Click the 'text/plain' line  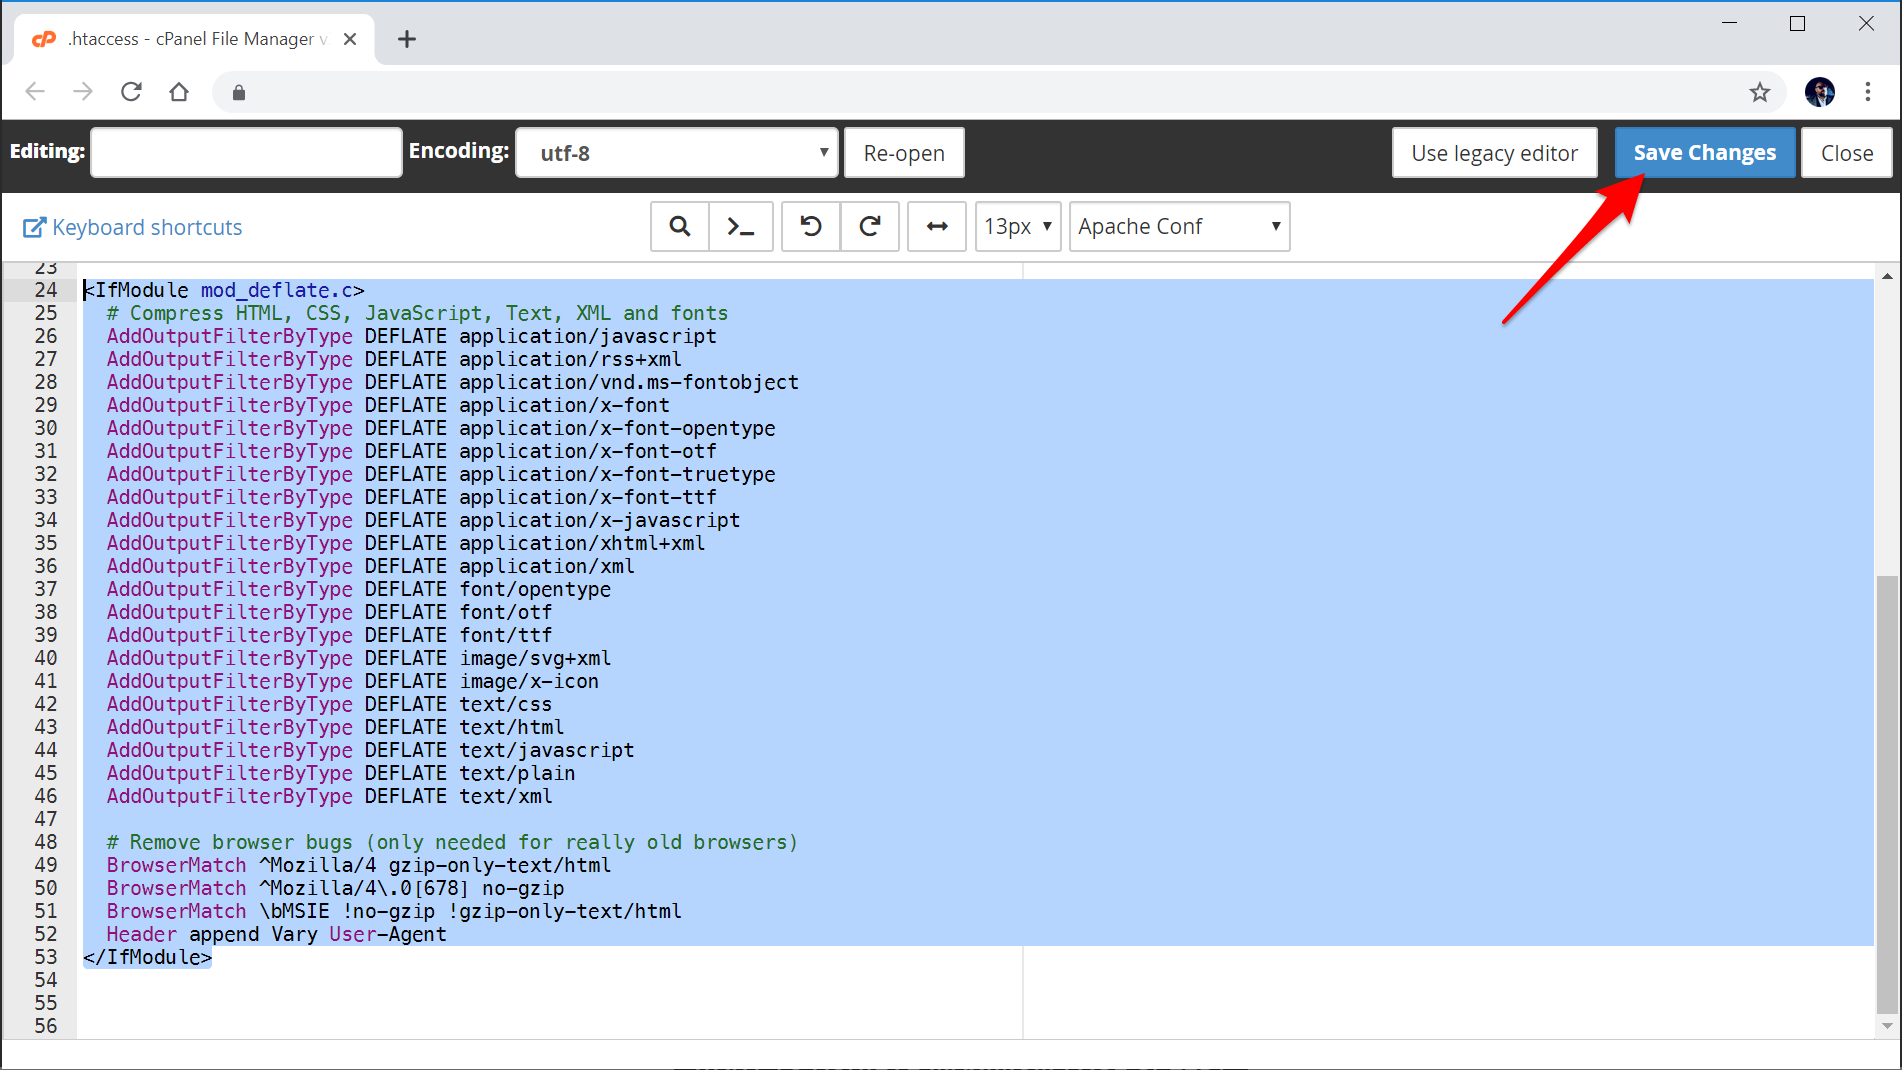click(x=341, y=773)
